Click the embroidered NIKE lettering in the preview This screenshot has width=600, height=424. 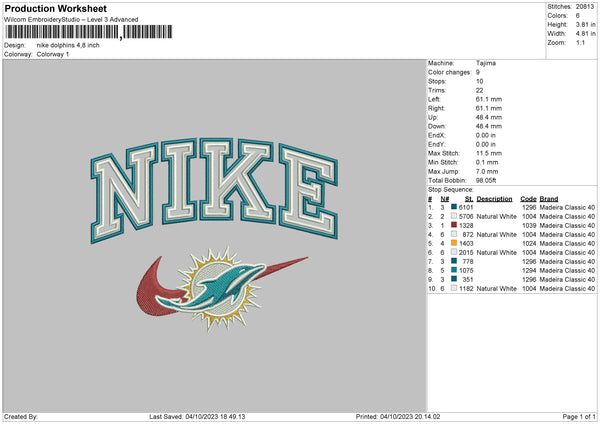pyautogui.click(x=214, y=190)
